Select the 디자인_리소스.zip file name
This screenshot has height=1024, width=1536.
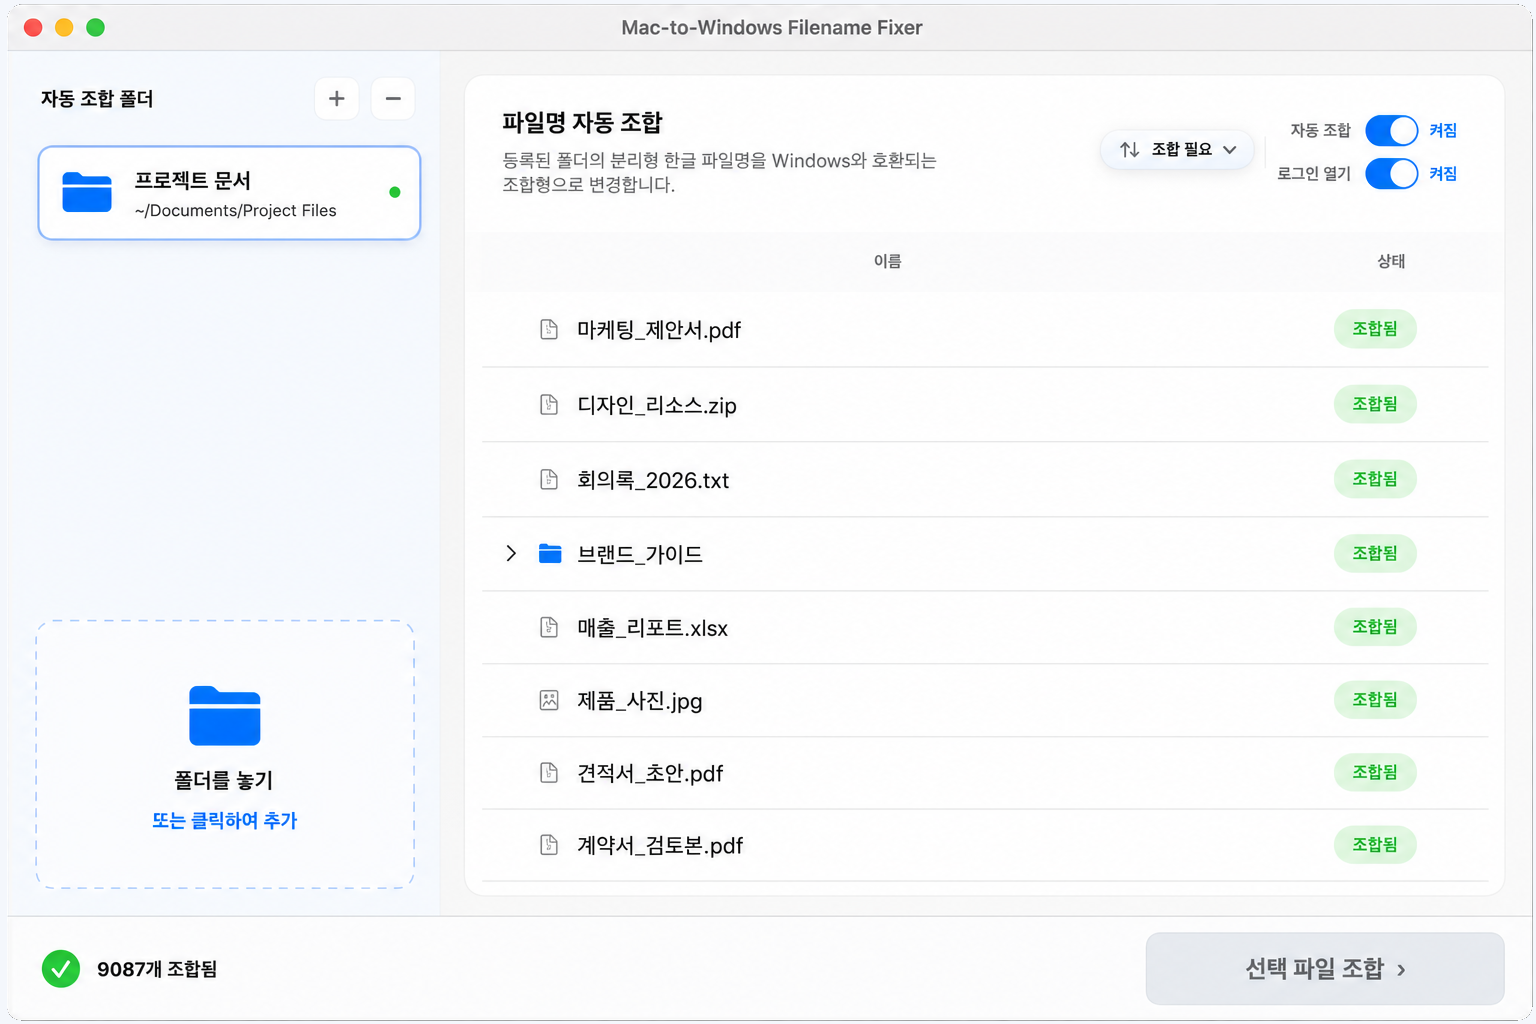click(x=657, y=405)
